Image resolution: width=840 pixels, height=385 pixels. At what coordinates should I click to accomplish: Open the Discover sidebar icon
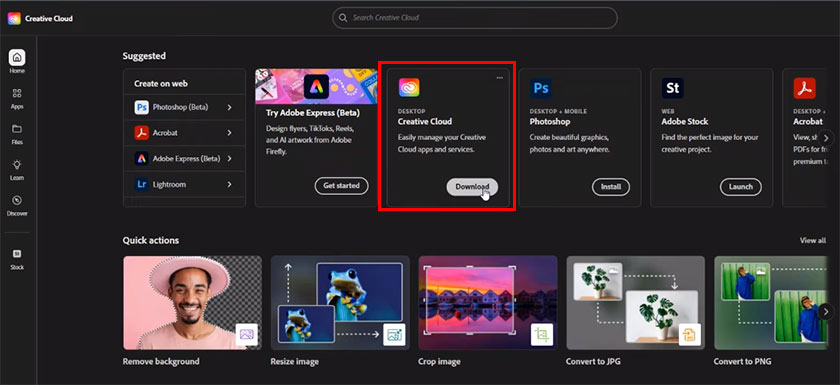click(x=17, y=200)
